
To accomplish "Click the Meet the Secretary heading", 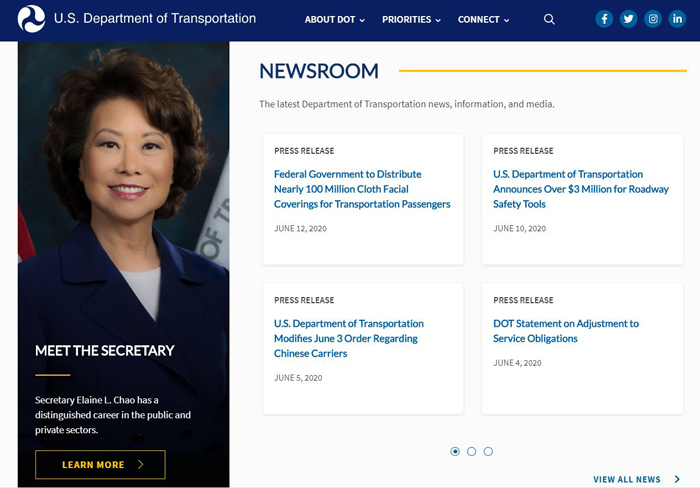I will point(105,350).
